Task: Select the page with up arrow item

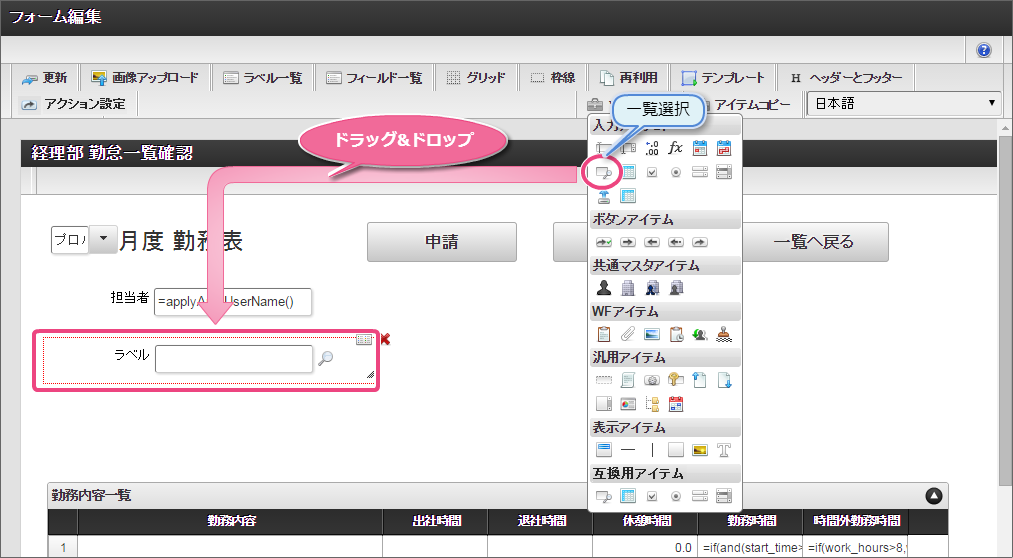Action: (700, 380)
